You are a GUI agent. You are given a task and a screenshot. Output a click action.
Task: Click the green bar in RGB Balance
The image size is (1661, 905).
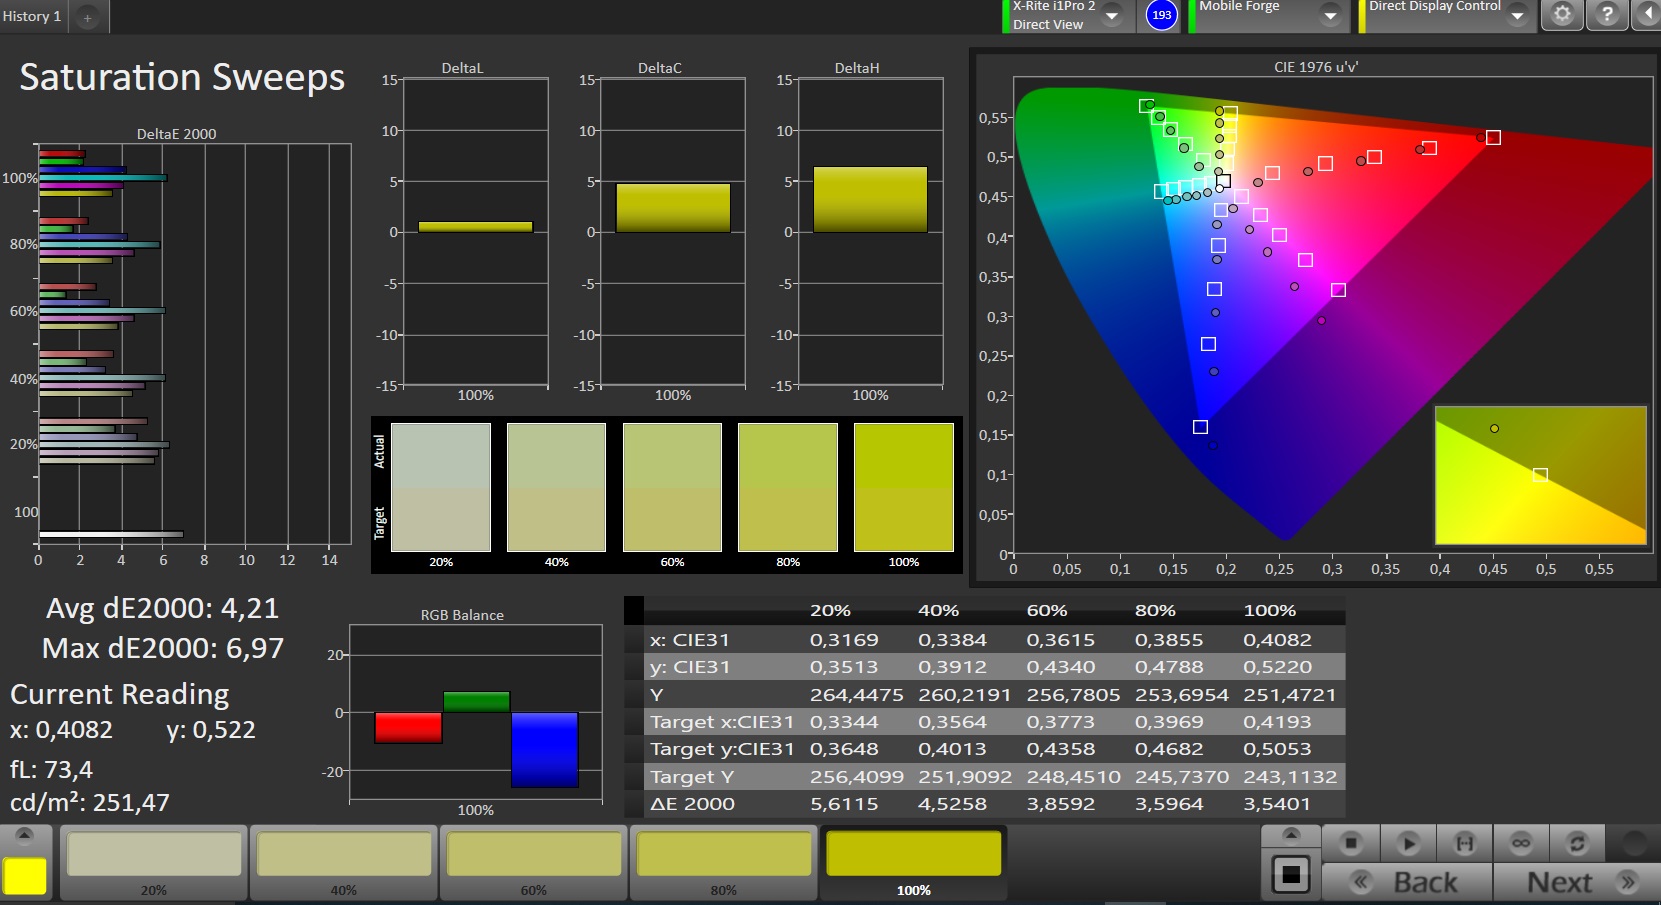point(476,702)
